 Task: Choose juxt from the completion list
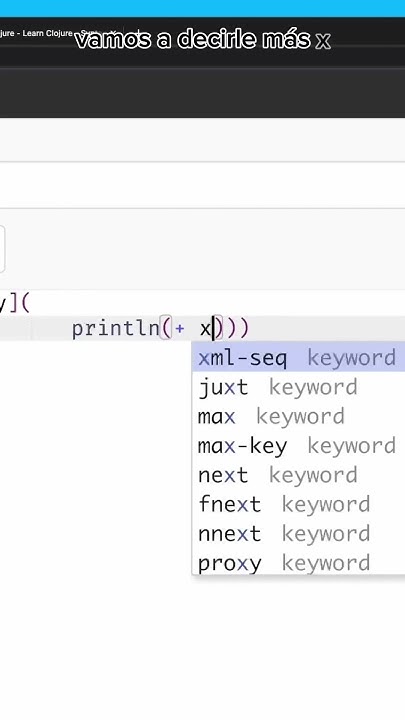coord(298,387)
